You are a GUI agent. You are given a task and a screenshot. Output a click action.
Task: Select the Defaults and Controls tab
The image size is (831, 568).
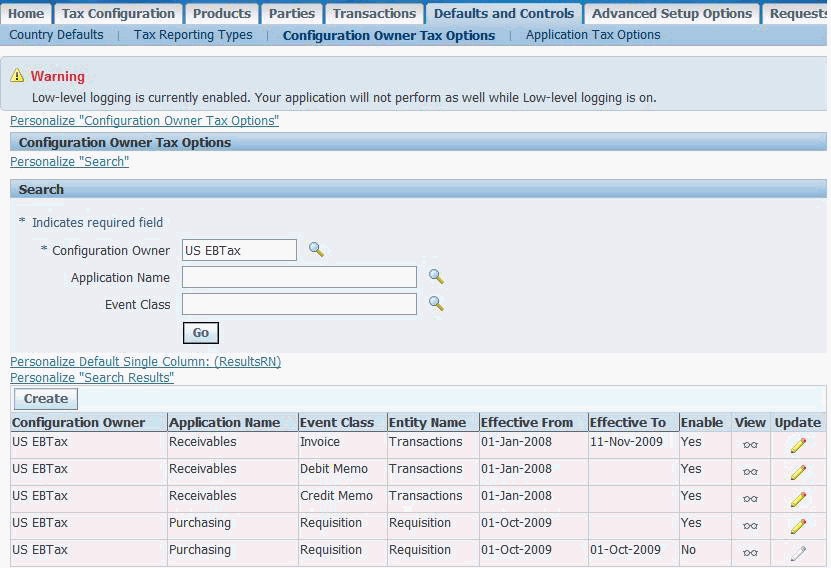coord(503,13)
